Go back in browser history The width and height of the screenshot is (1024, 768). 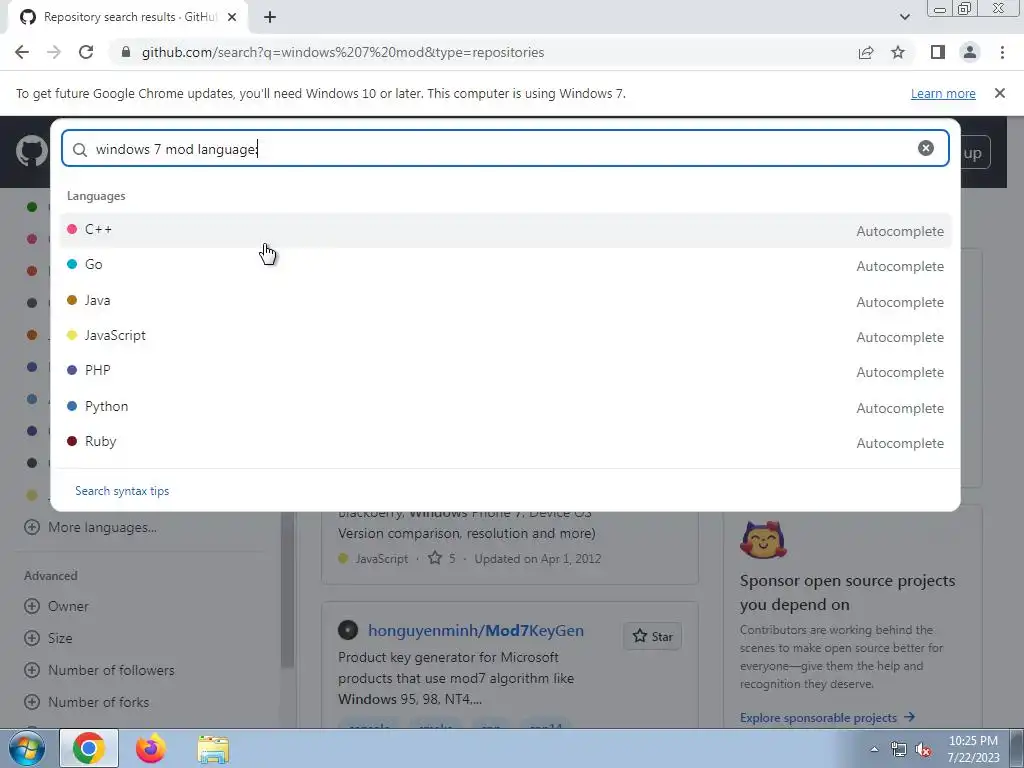(22, 52)
